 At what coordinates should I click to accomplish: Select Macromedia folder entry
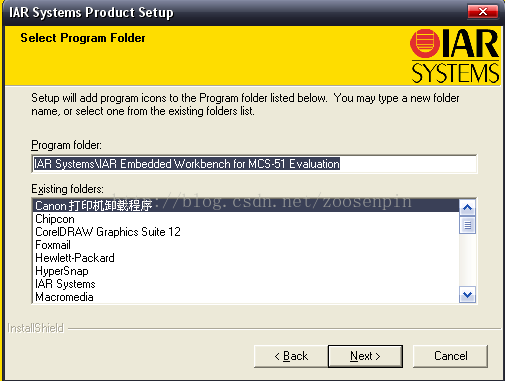246,297
